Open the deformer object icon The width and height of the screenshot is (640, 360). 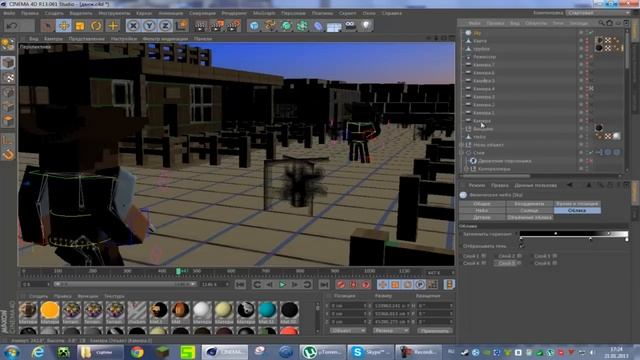318,26
